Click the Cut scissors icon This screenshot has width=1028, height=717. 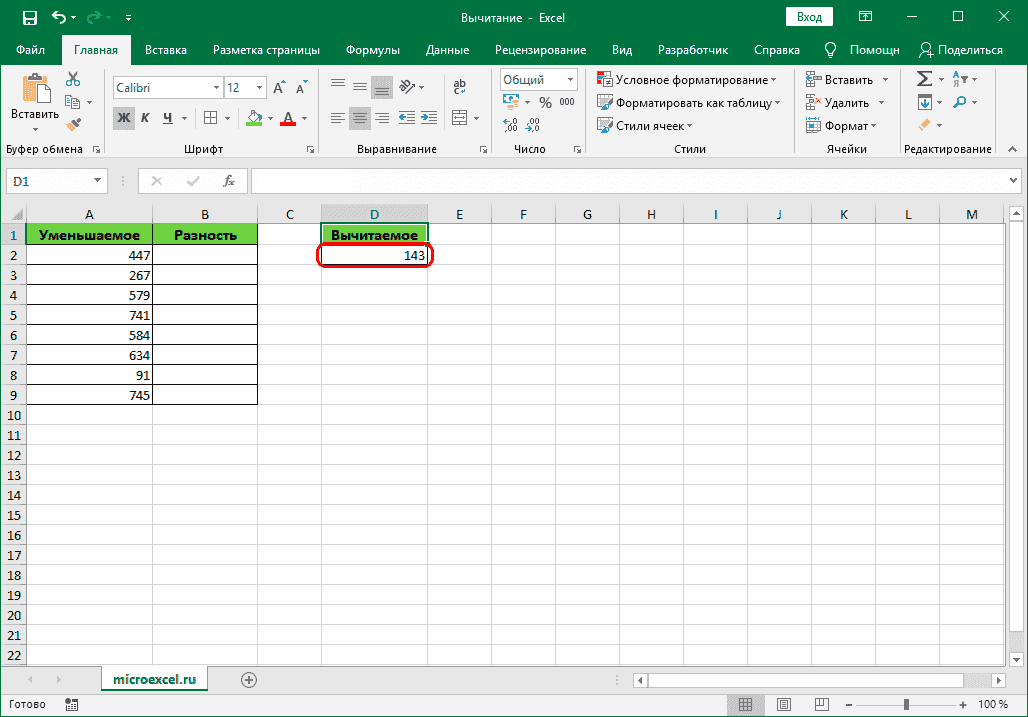click(73, 80)
